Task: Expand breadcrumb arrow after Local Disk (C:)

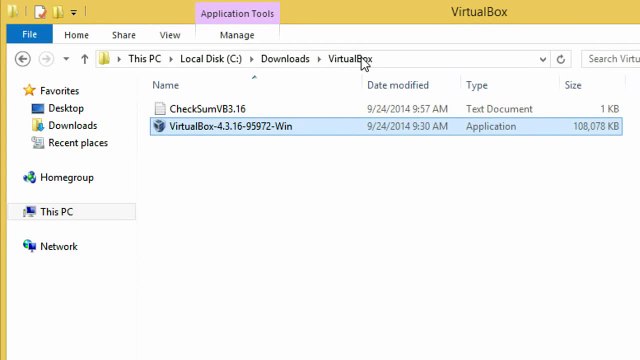Action: [252, 59]
